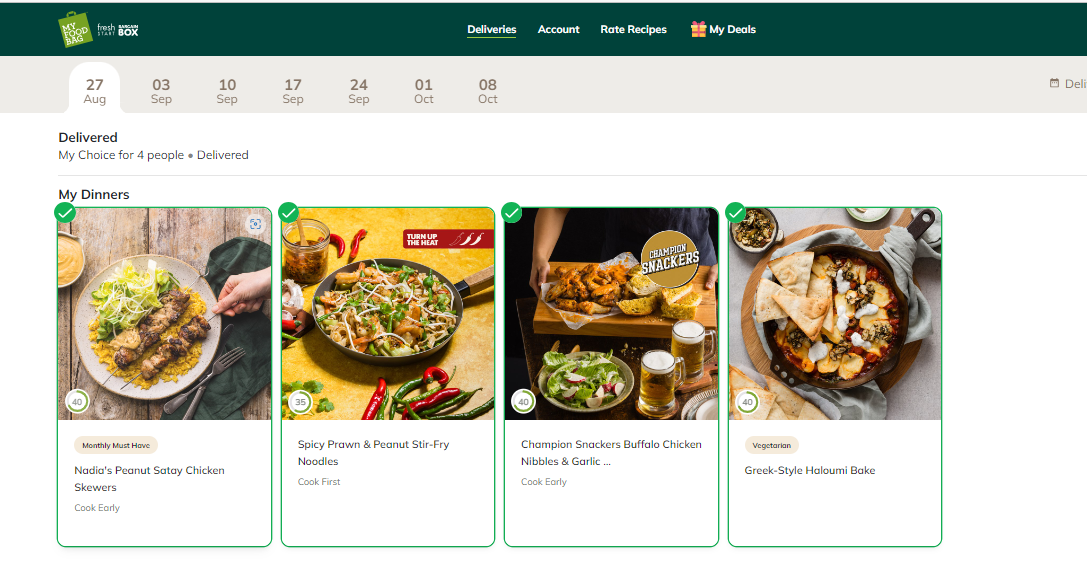This screenshot has width=1087, height=562.
Task: Toggle the green checkmark on Greek-Style Haloumi Bake
Action: click(x=736, y=213)
